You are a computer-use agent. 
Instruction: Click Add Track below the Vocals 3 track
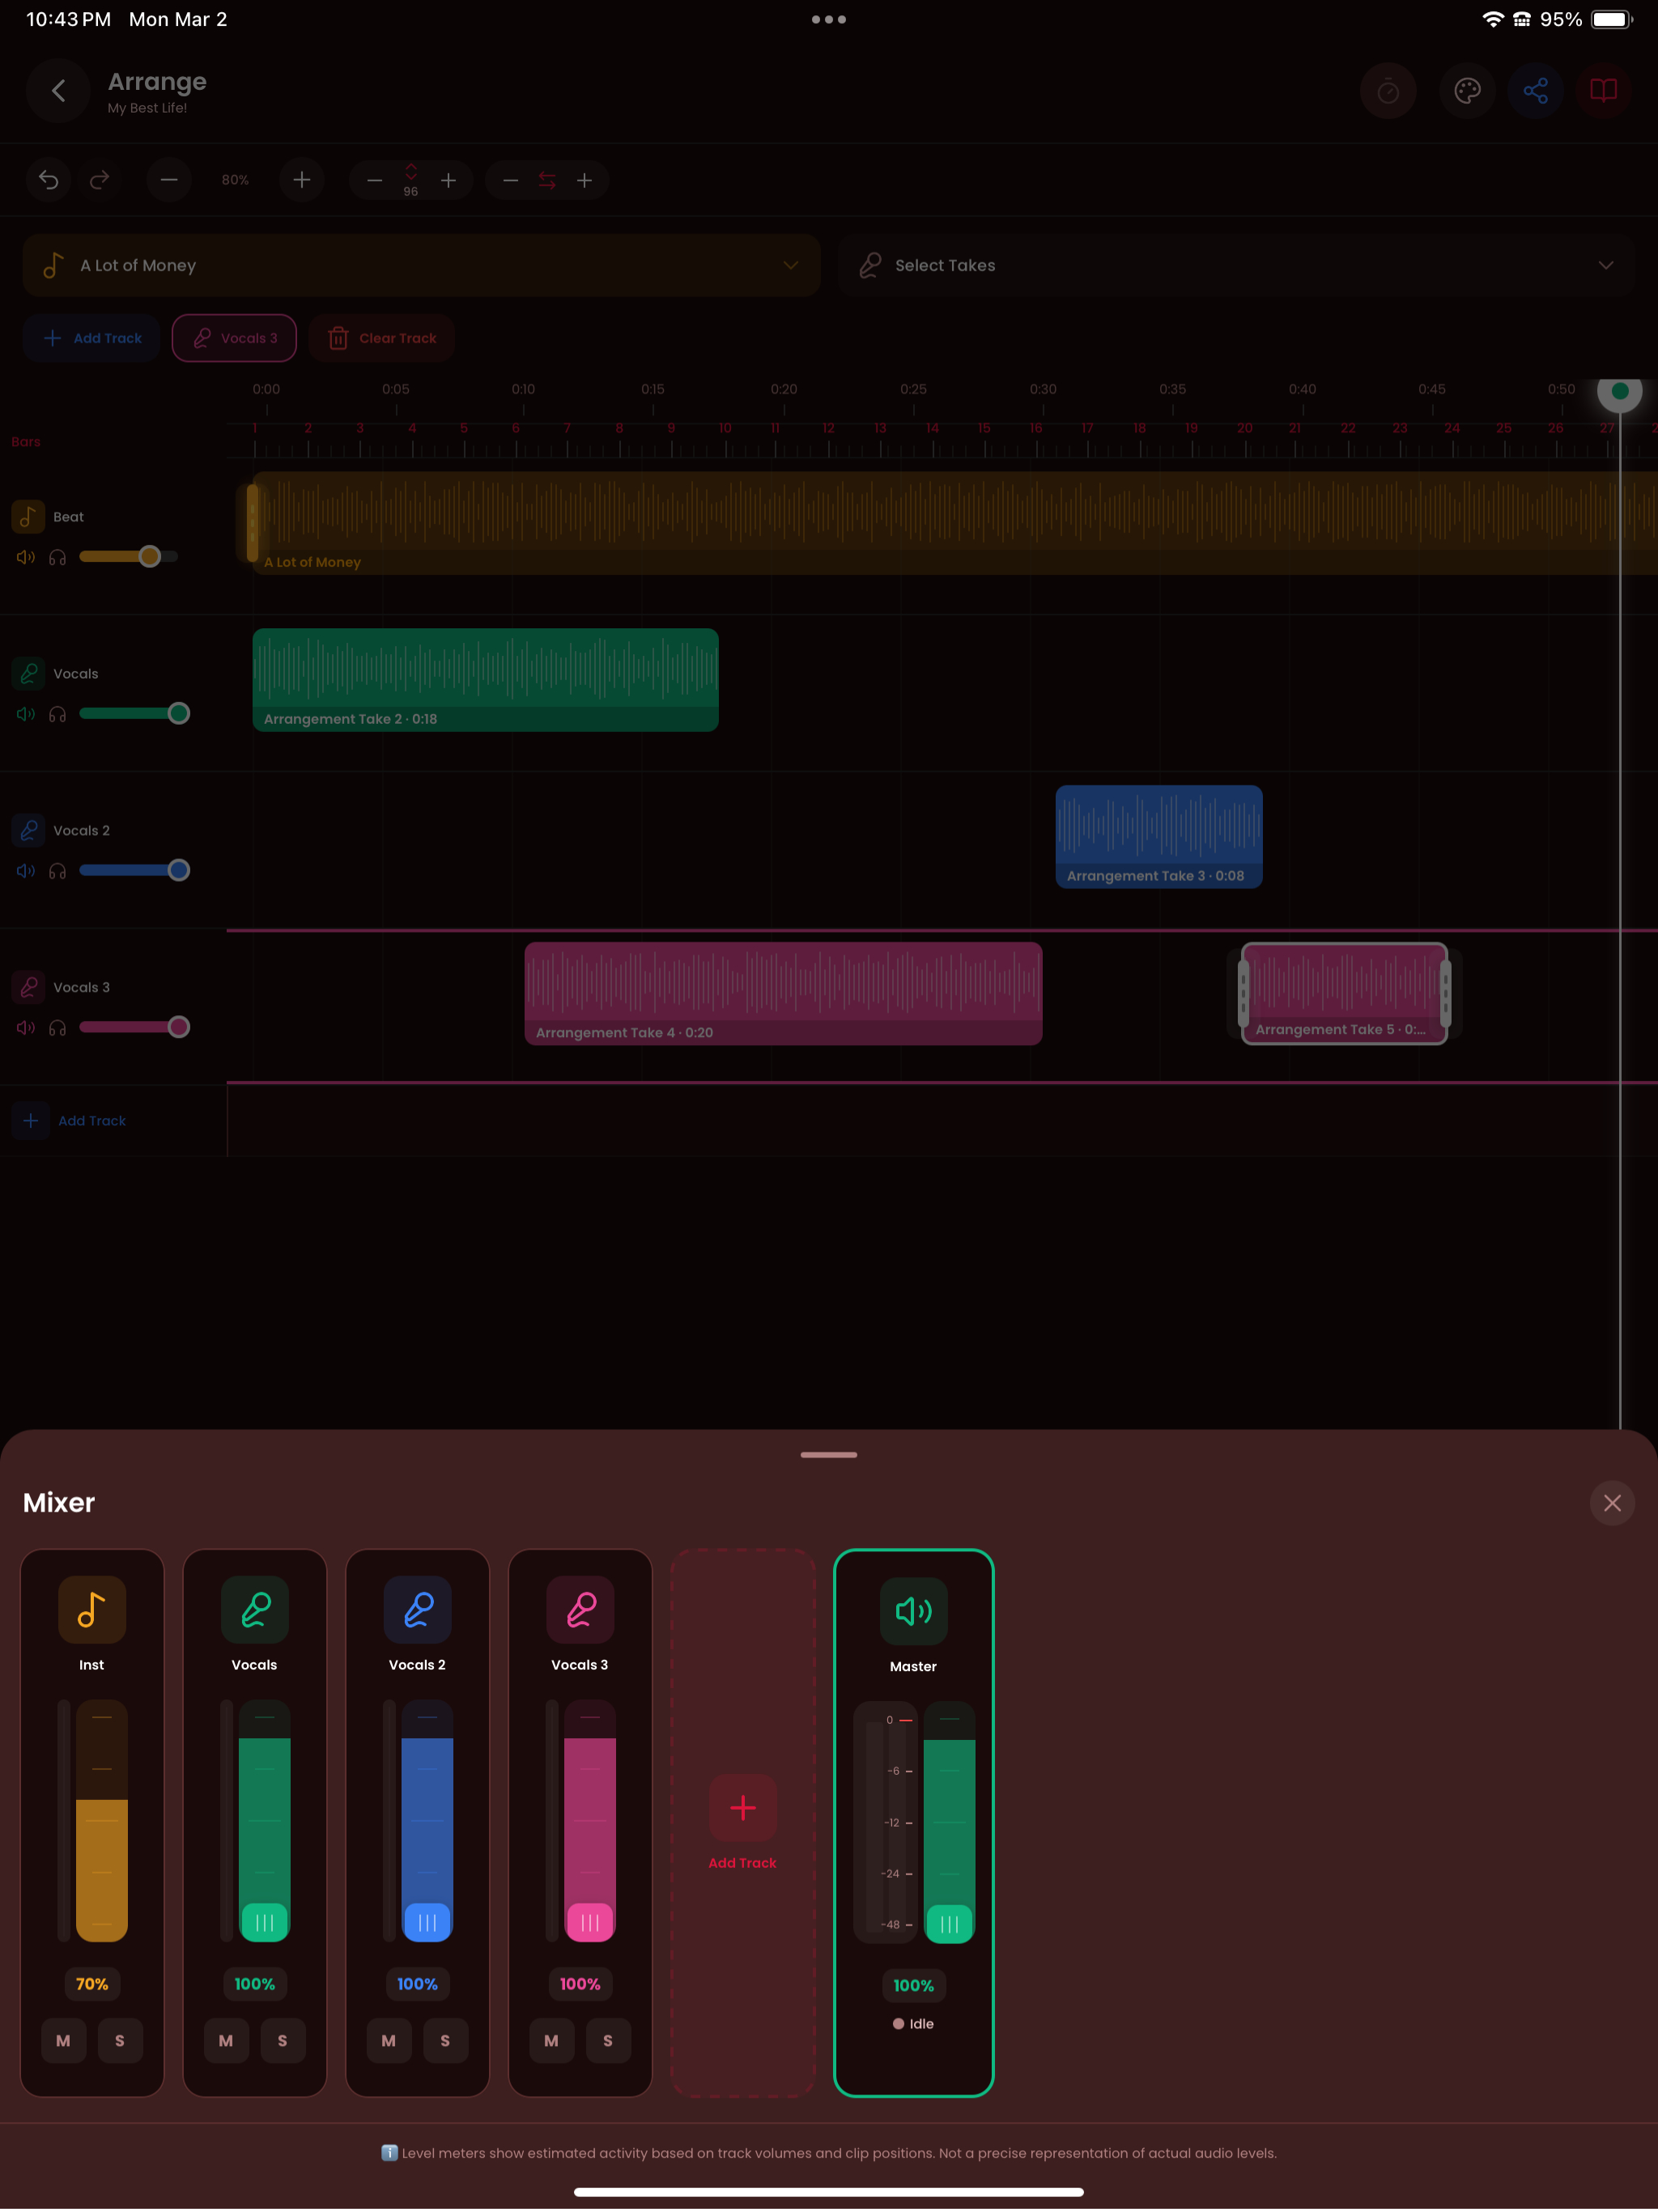click(70, 1121)
